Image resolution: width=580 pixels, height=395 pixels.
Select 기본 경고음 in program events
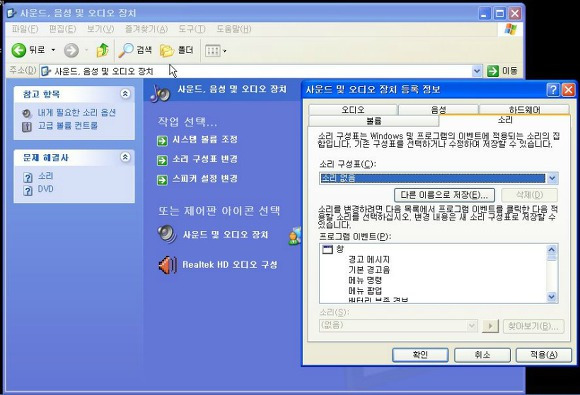[369, 270]
